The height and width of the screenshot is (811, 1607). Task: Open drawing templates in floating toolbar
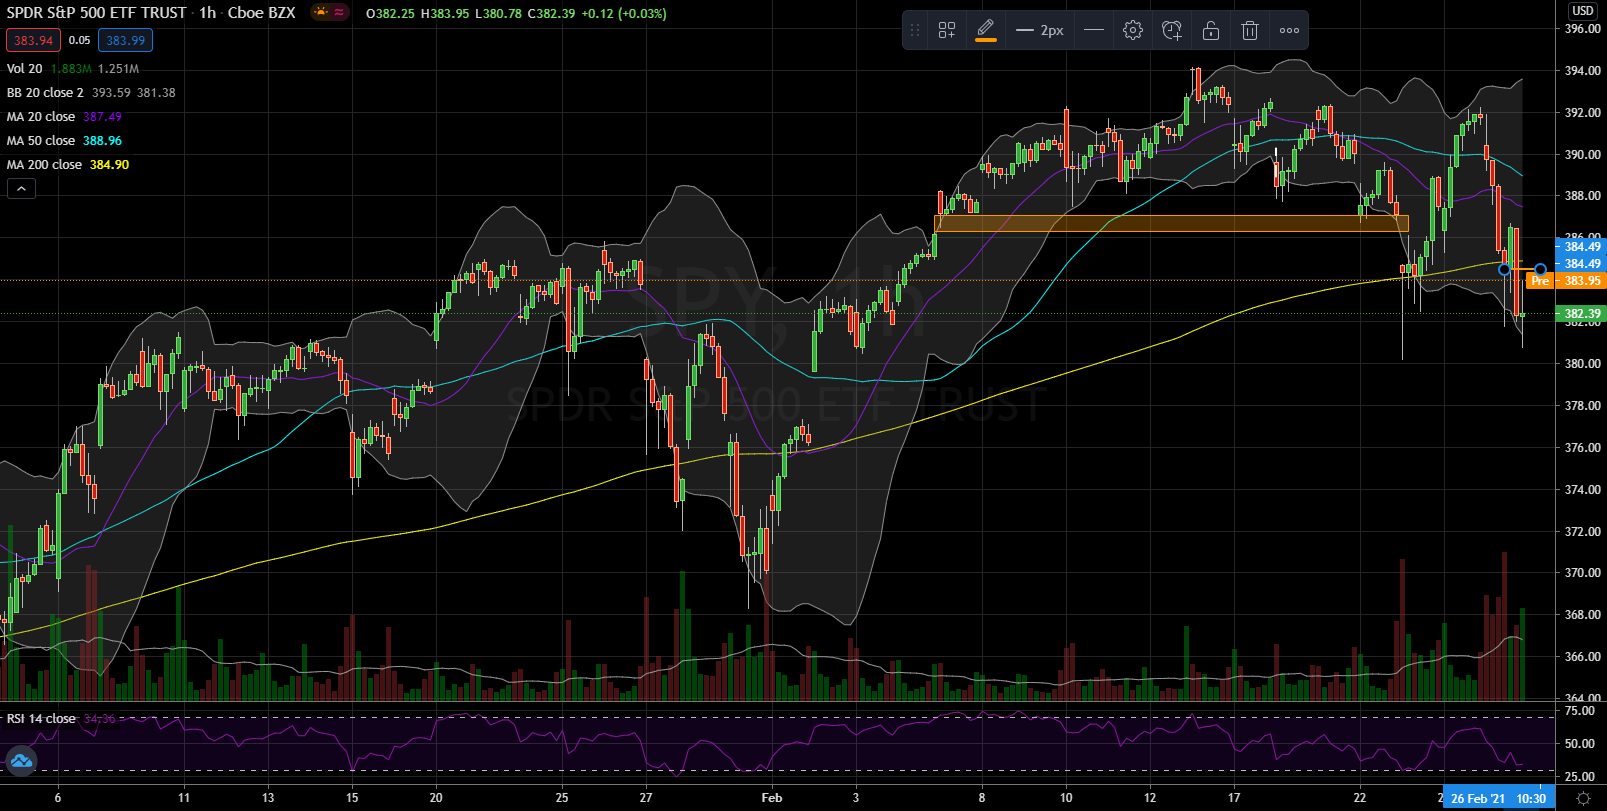pos(947,30)
